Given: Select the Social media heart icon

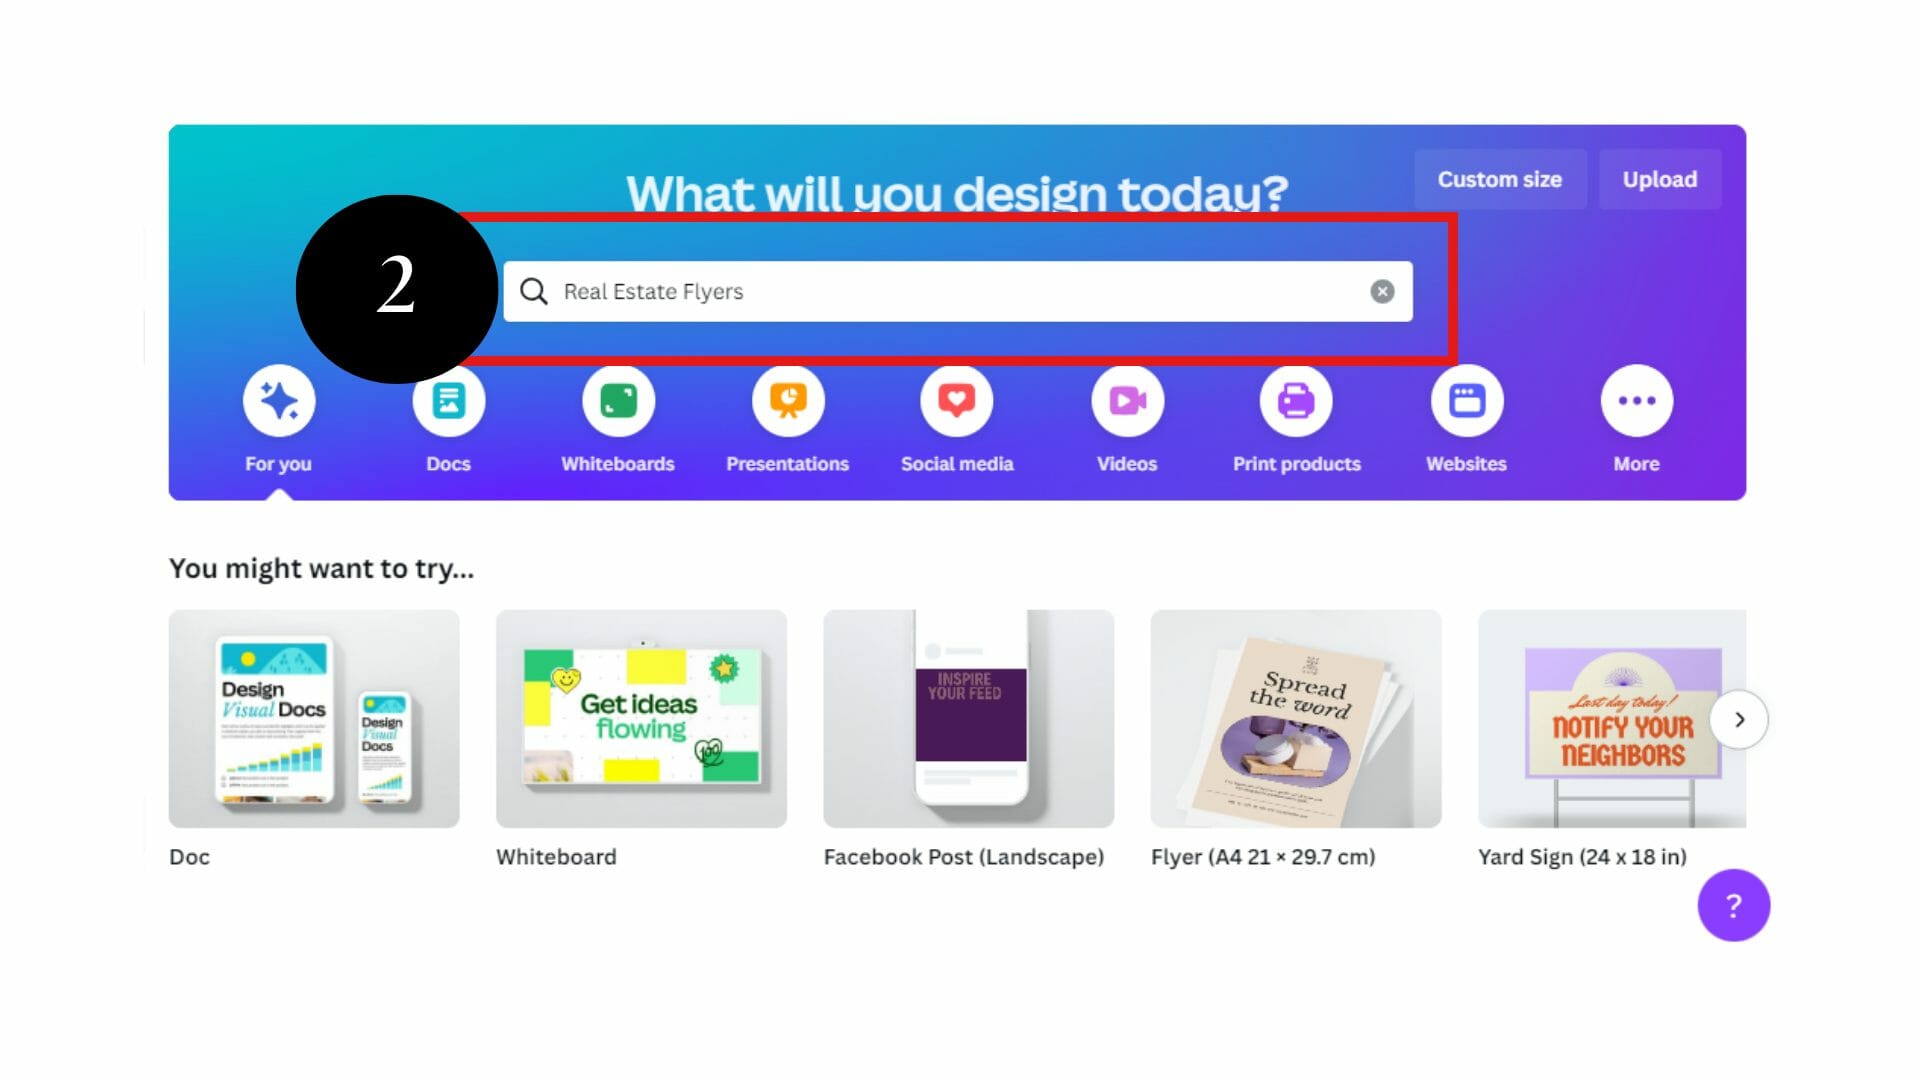Looking at the screenshot, I should click(x=957, y=401).
